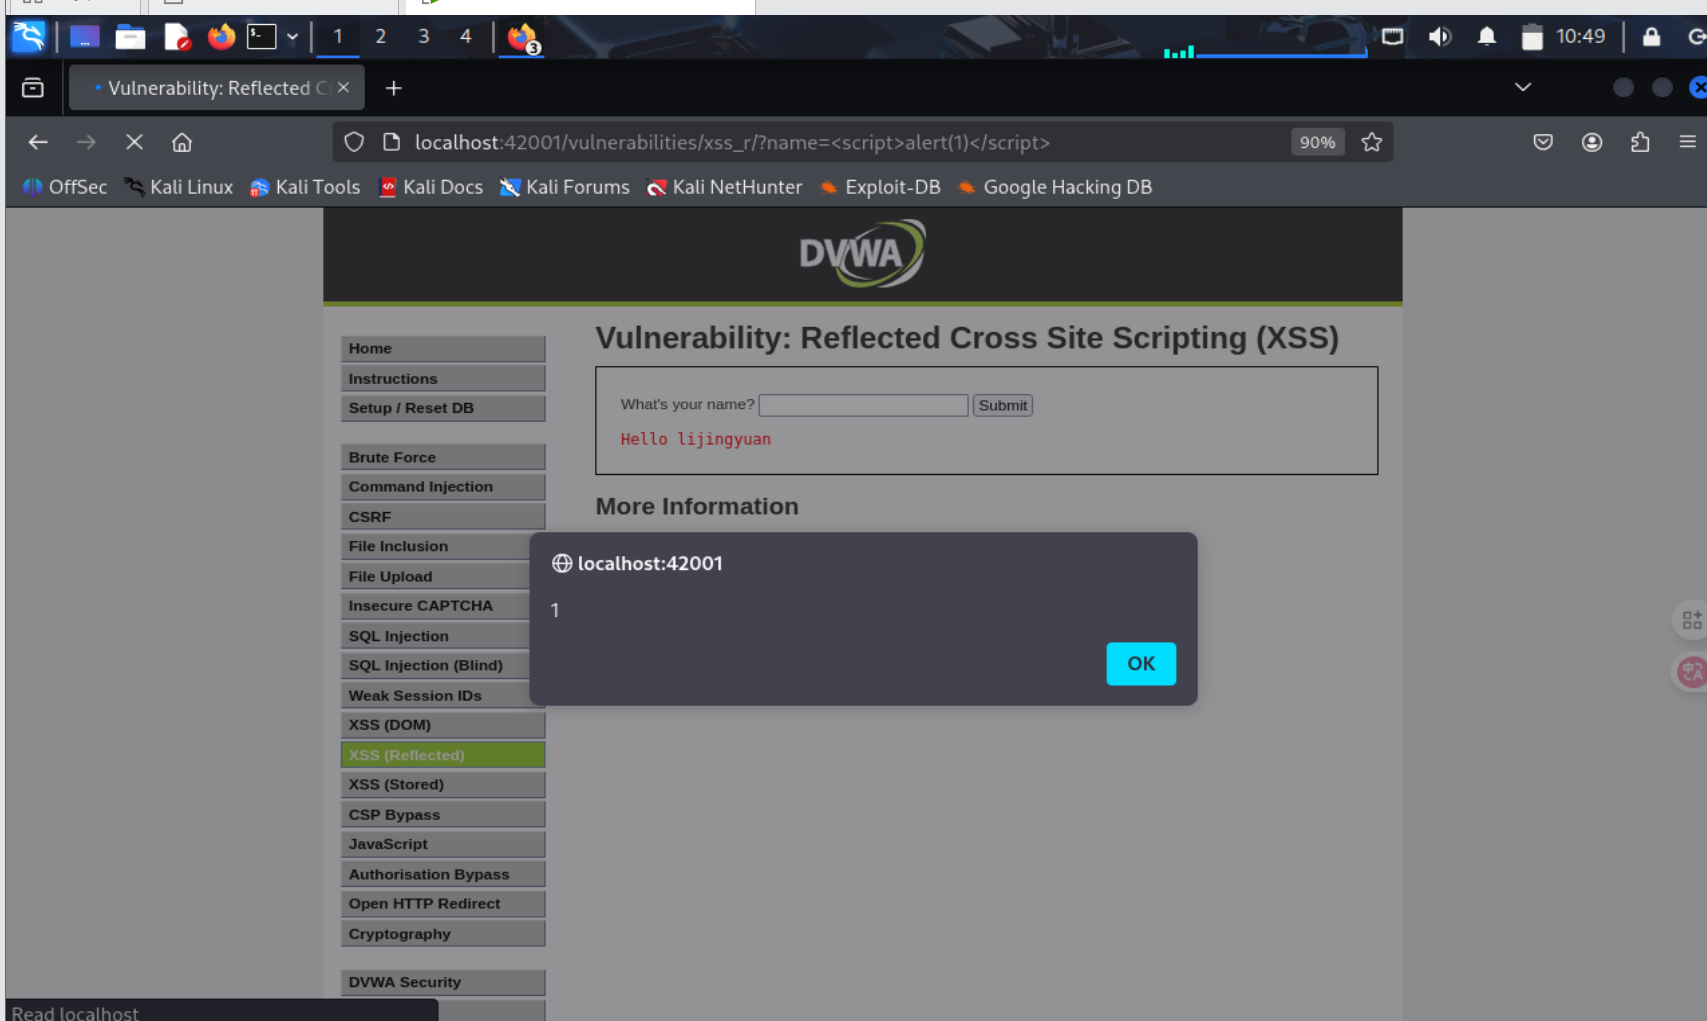Image resolution: width=1707 pixels, height=1021 pixels.
Task: Close the Vulnerability: Reflected tab
Action: click(343, 88)
